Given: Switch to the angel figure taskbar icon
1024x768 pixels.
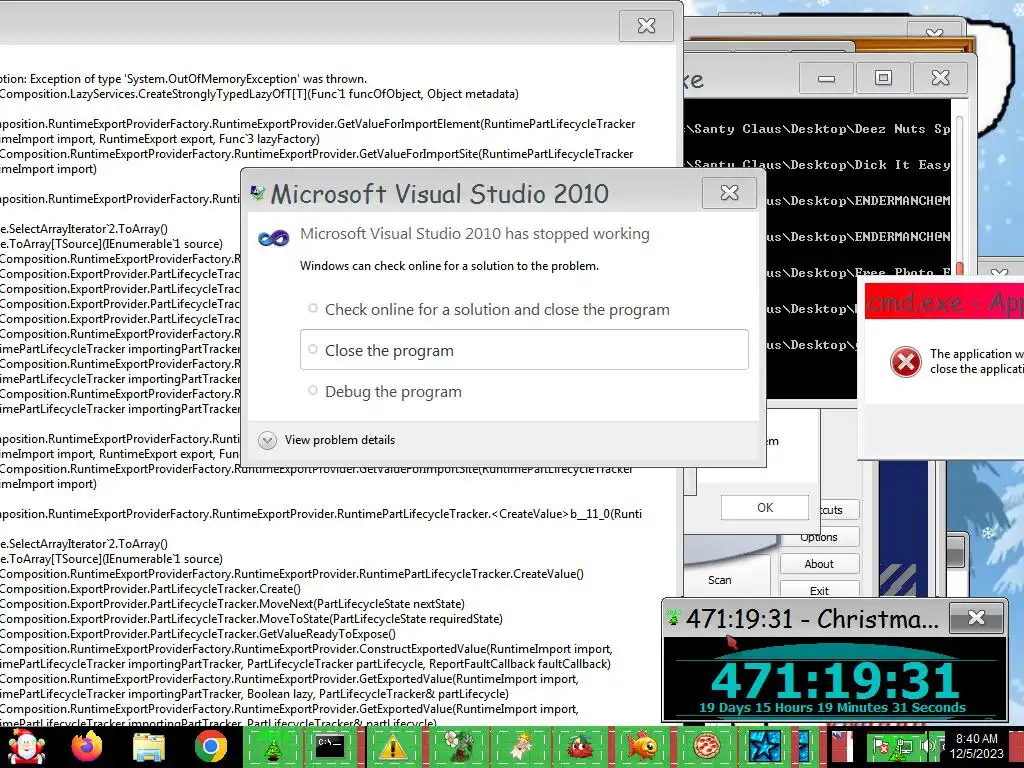Looking at the screenshot, I should coord(520,746).
